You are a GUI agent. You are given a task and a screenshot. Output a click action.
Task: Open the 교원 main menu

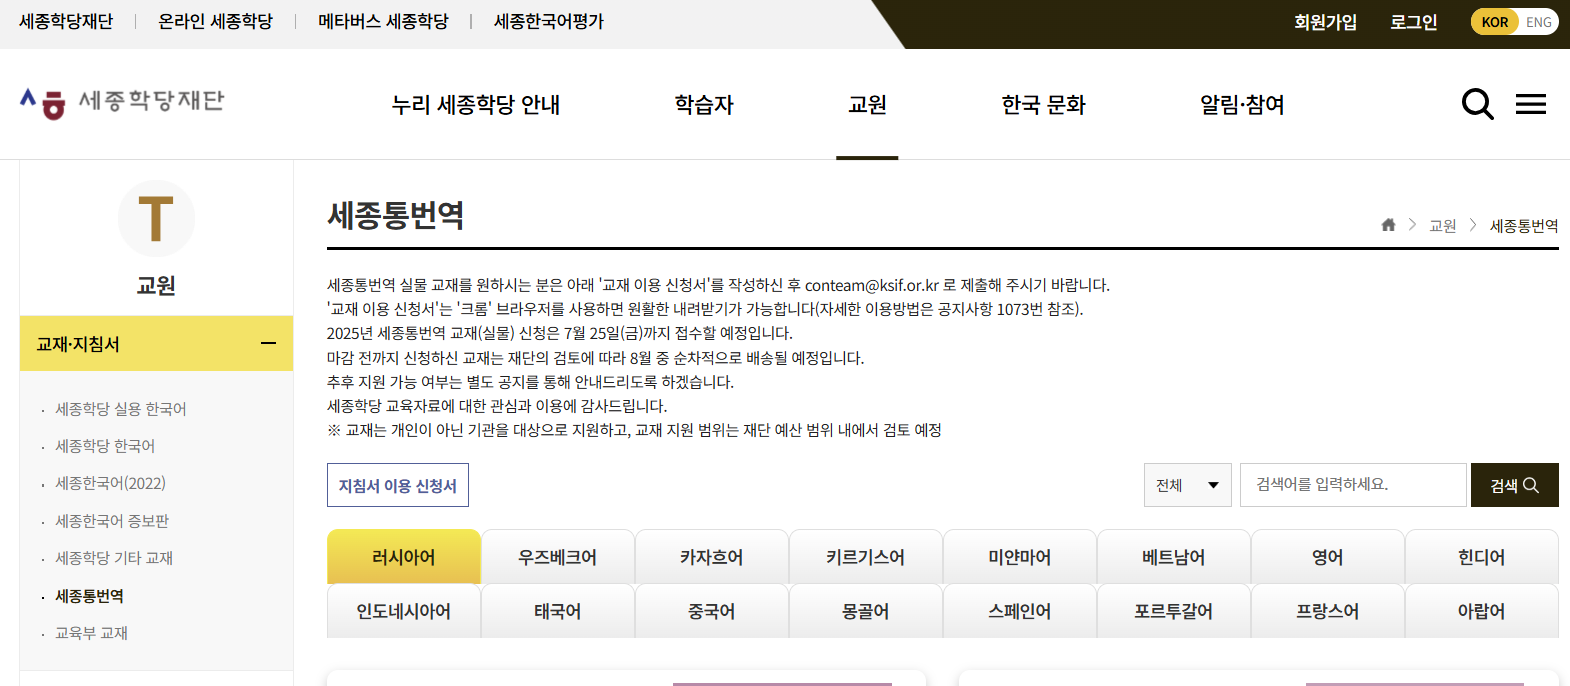pos(867,104)
